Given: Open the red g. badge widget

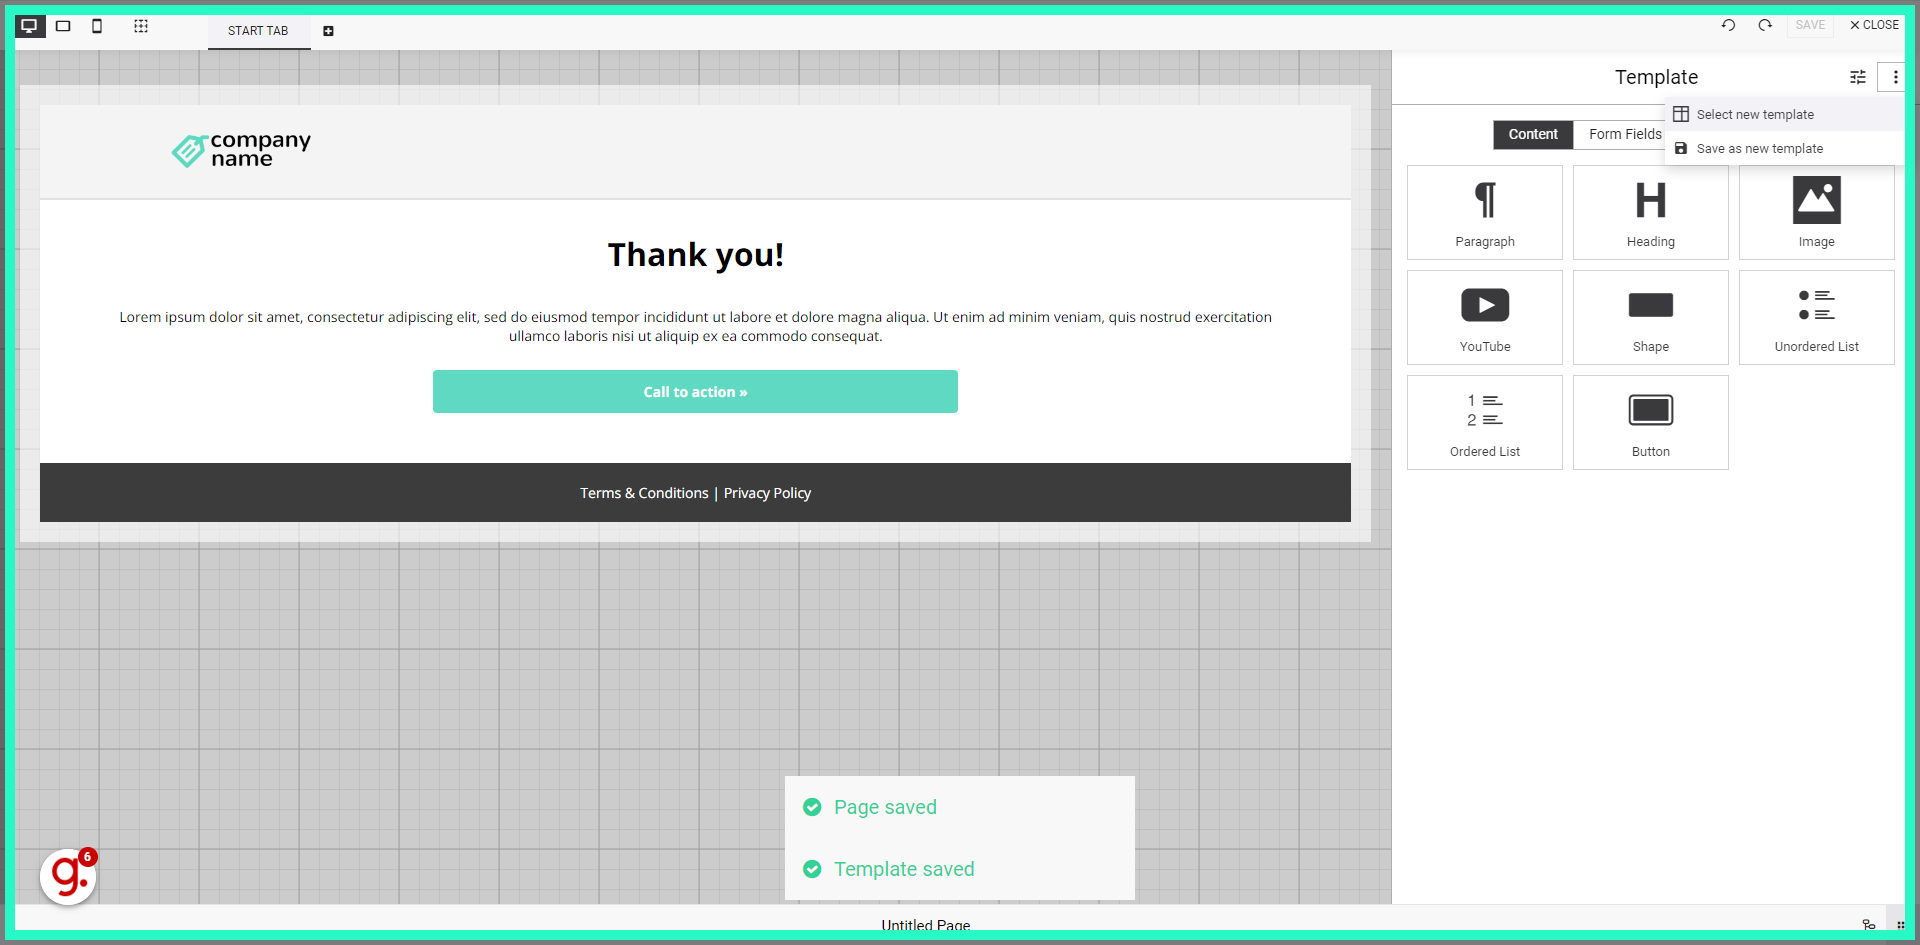Looking at the screenshot, I should (68, 877).
